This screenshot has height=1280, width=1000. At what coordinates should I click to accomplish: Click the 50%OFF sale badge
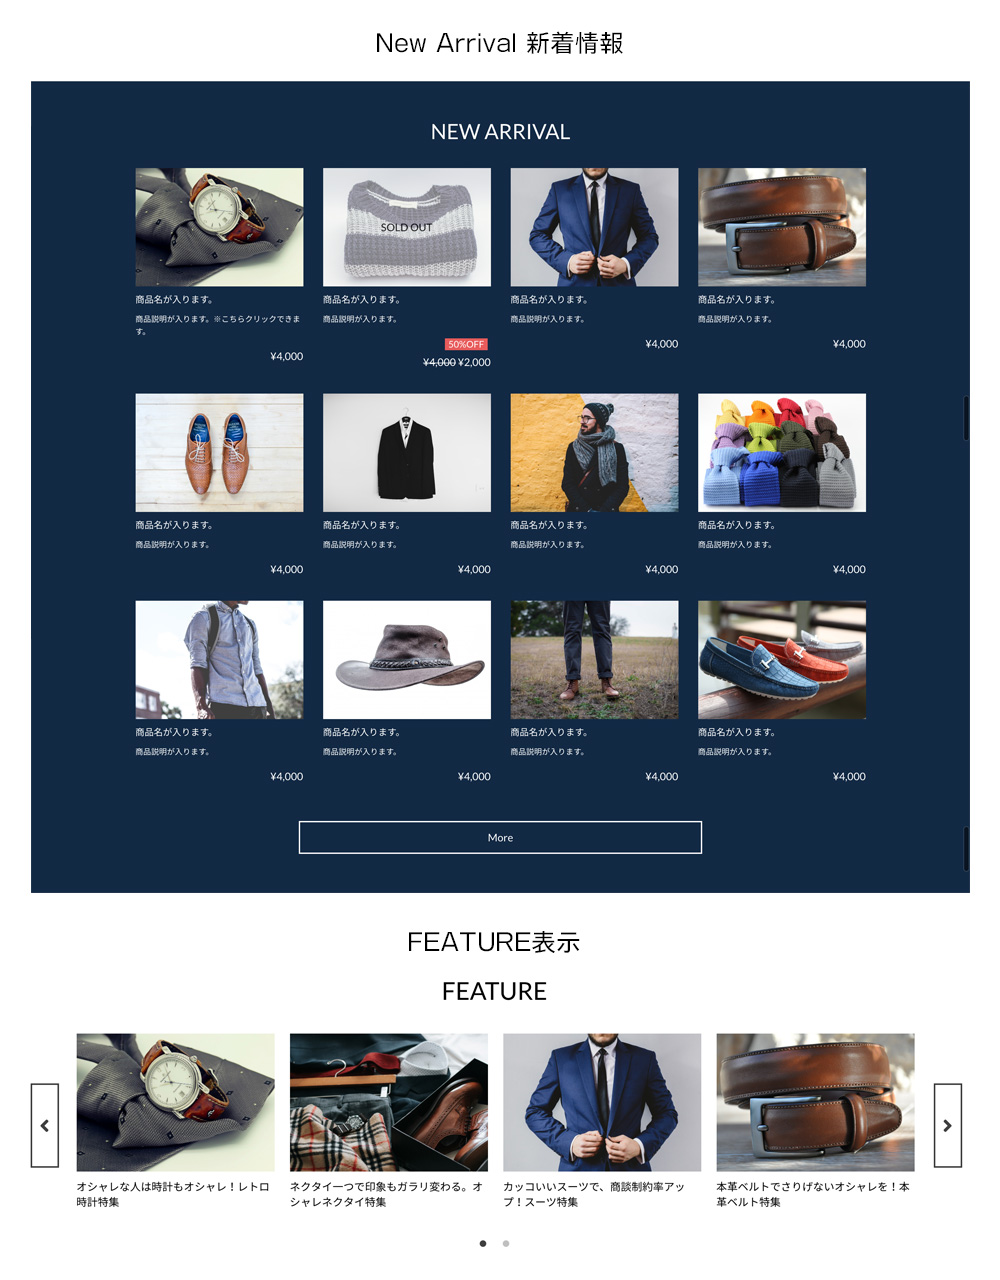(x=466, y=344)
